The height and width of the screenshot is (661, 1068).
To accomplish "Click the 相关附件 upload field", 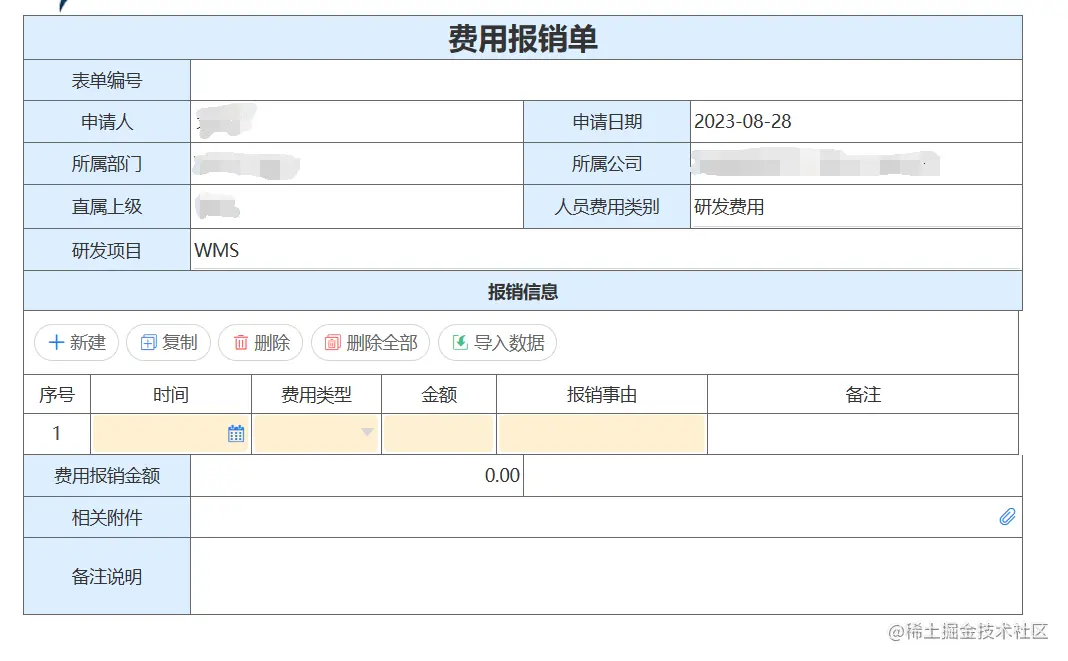I will [606, 517].
